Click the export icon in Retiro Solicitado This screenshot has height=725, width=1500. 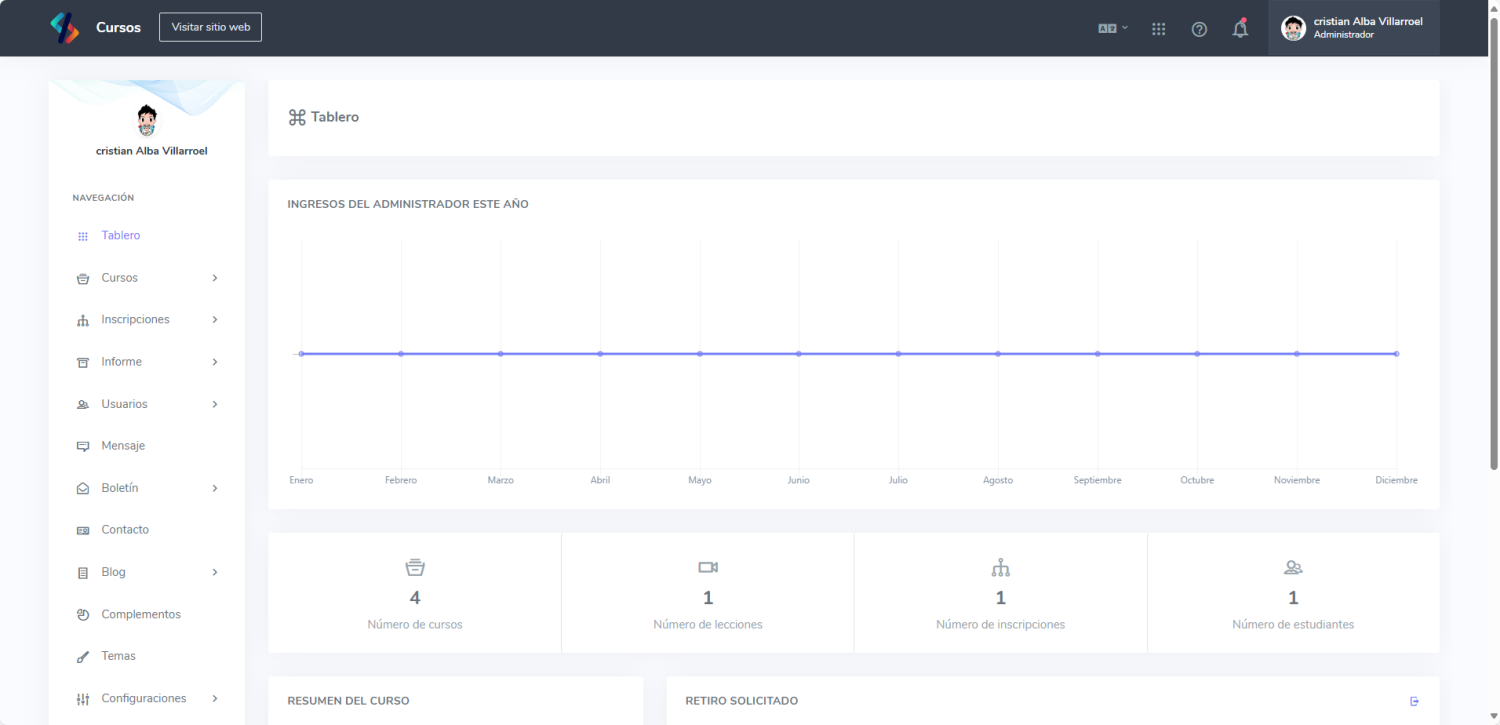coord(1414,701)
